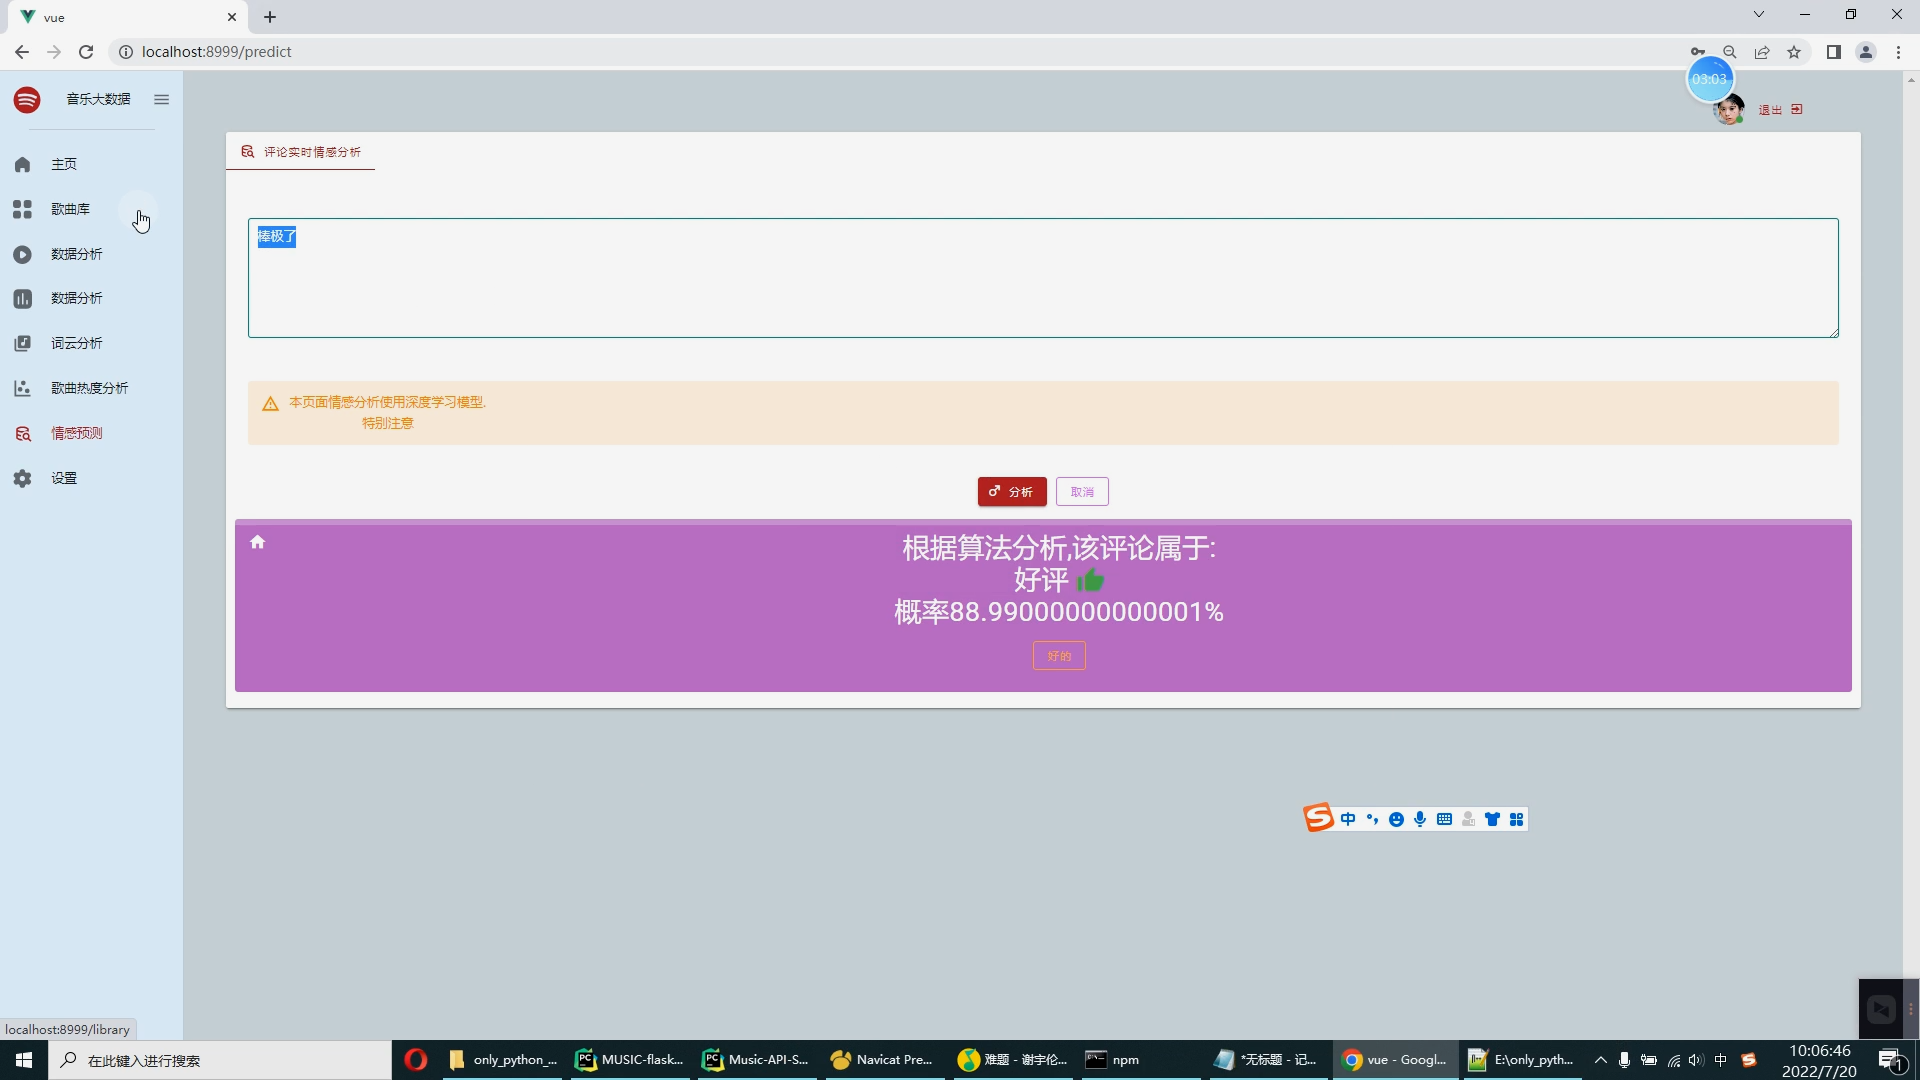Screen dimensions: 1920x1080
Task: Open tab search dropdown arrow in title bar
Action: (x=1759, y=14)
